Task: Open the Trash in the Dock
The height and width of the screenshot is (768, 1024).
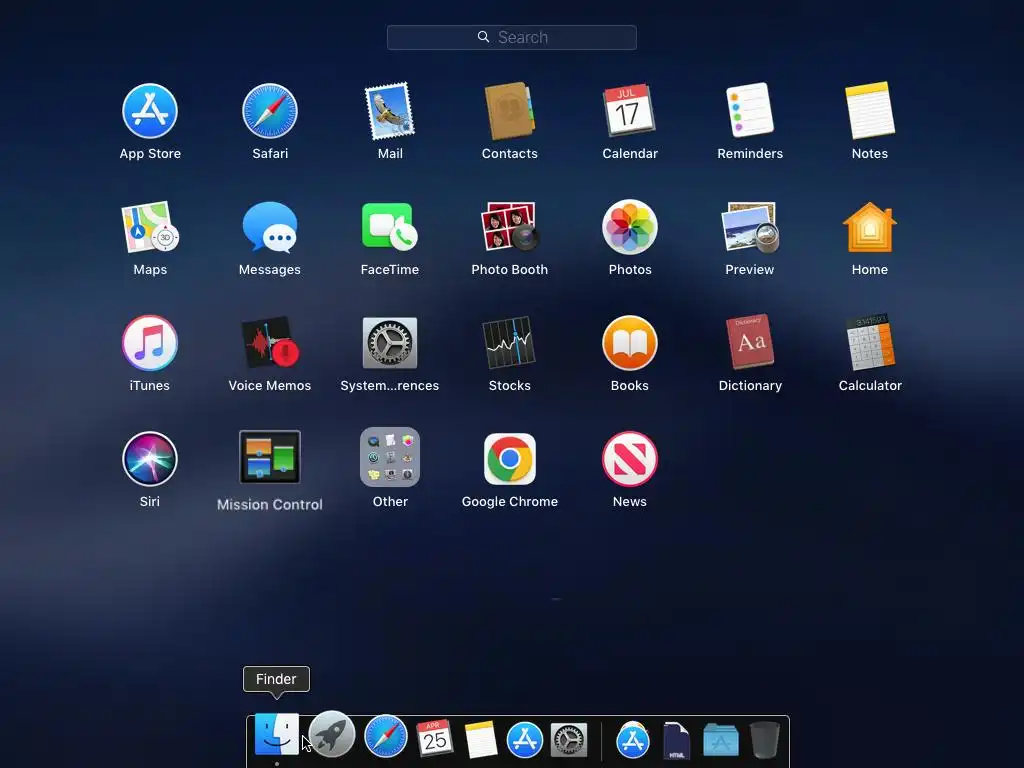Action: pos(764,739)
